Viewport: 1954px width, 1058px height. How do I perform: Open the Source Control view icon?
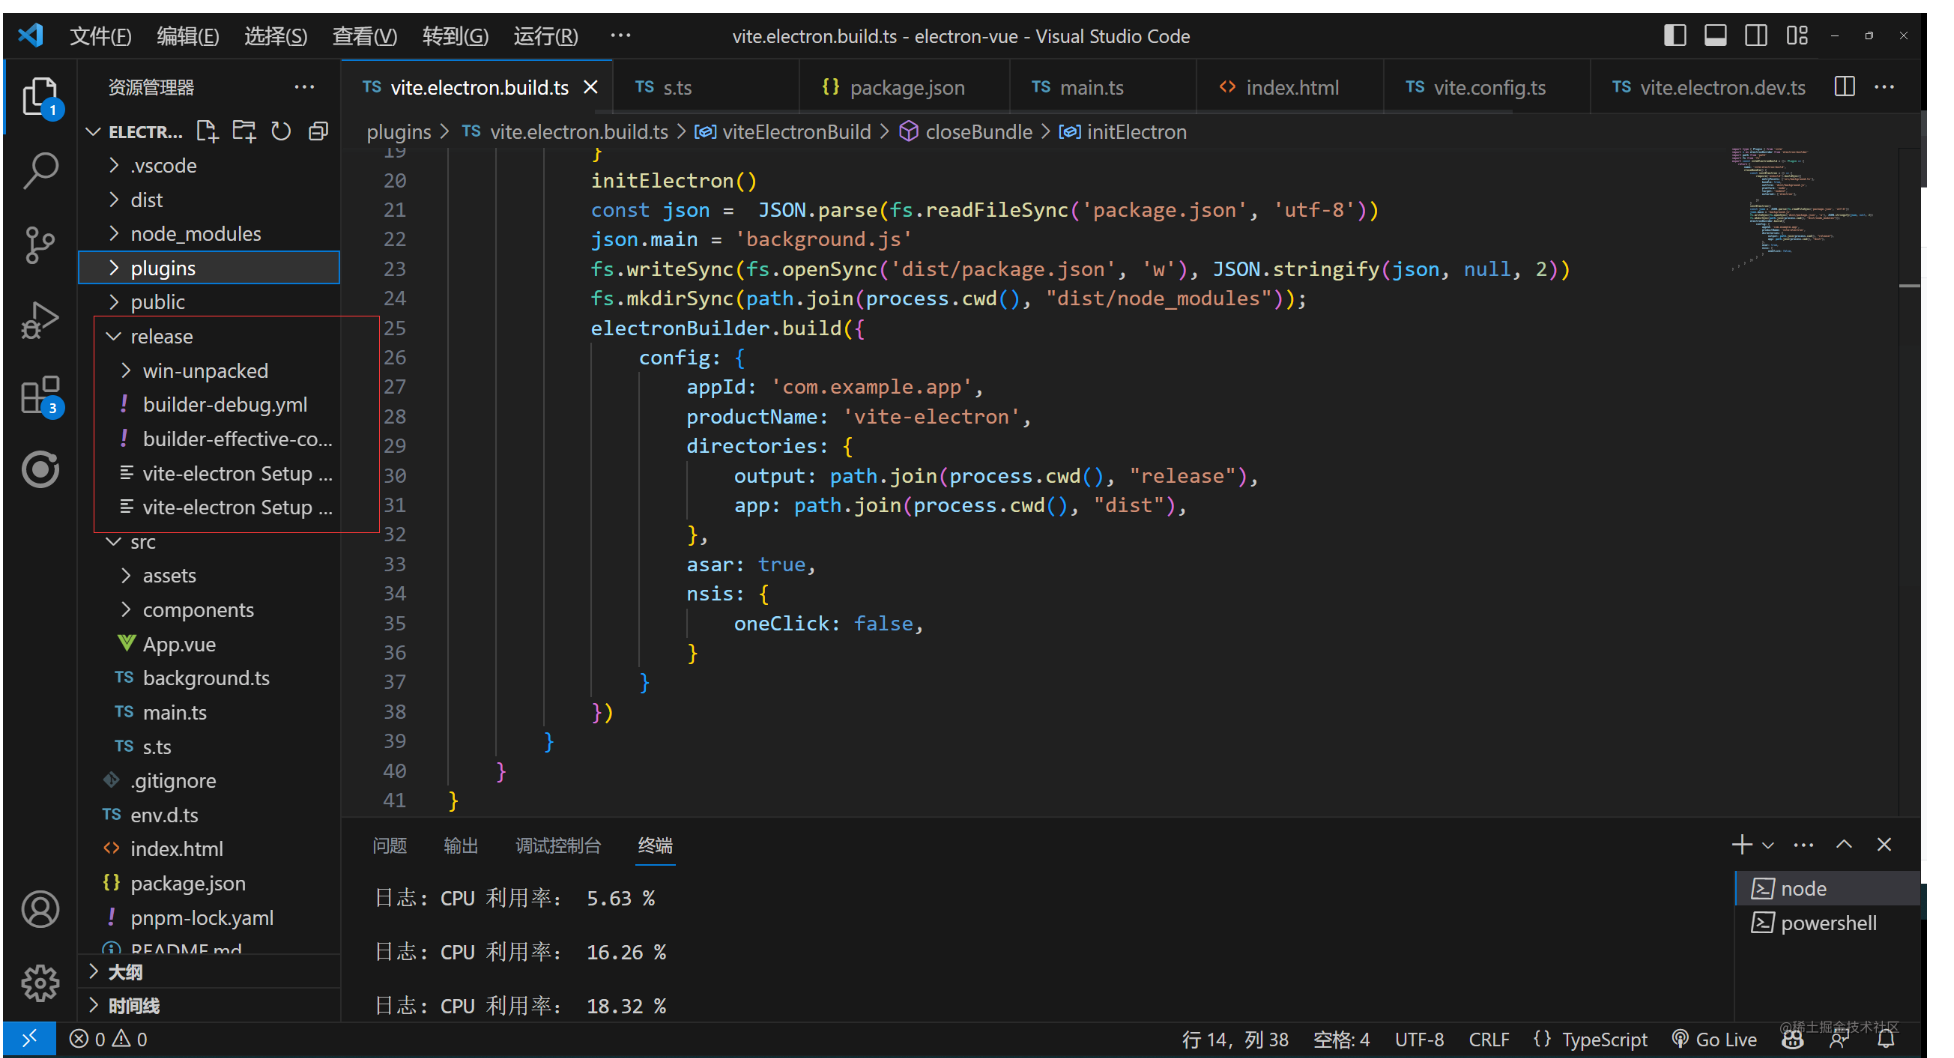coord(40,245)
